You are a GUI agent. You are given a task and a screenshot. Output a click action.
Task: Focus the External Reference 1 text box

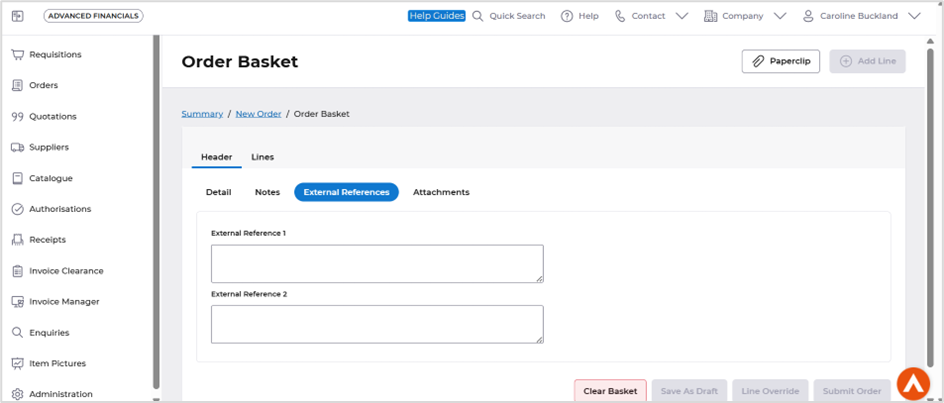tap(377, 264)
